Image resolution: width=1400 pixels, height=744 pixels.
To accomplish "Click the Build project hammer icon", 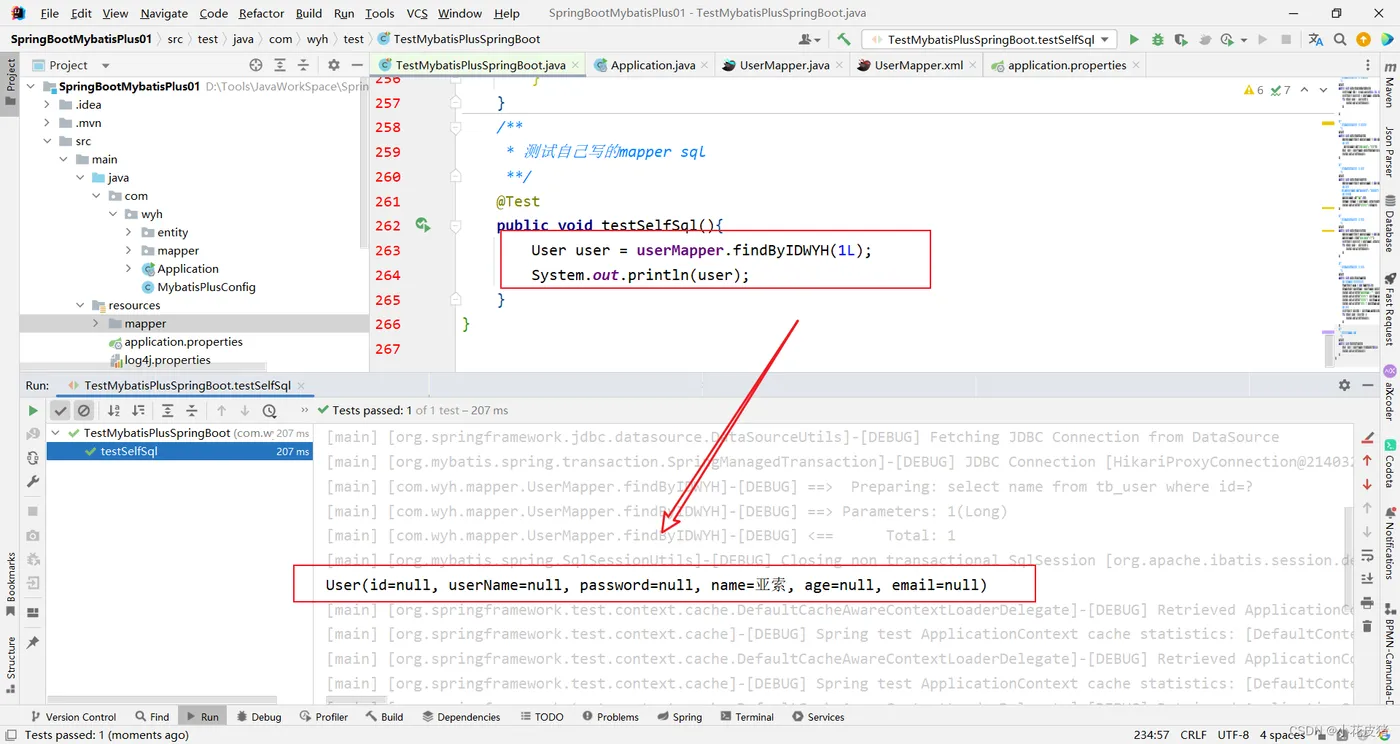I will pos(844,39).
